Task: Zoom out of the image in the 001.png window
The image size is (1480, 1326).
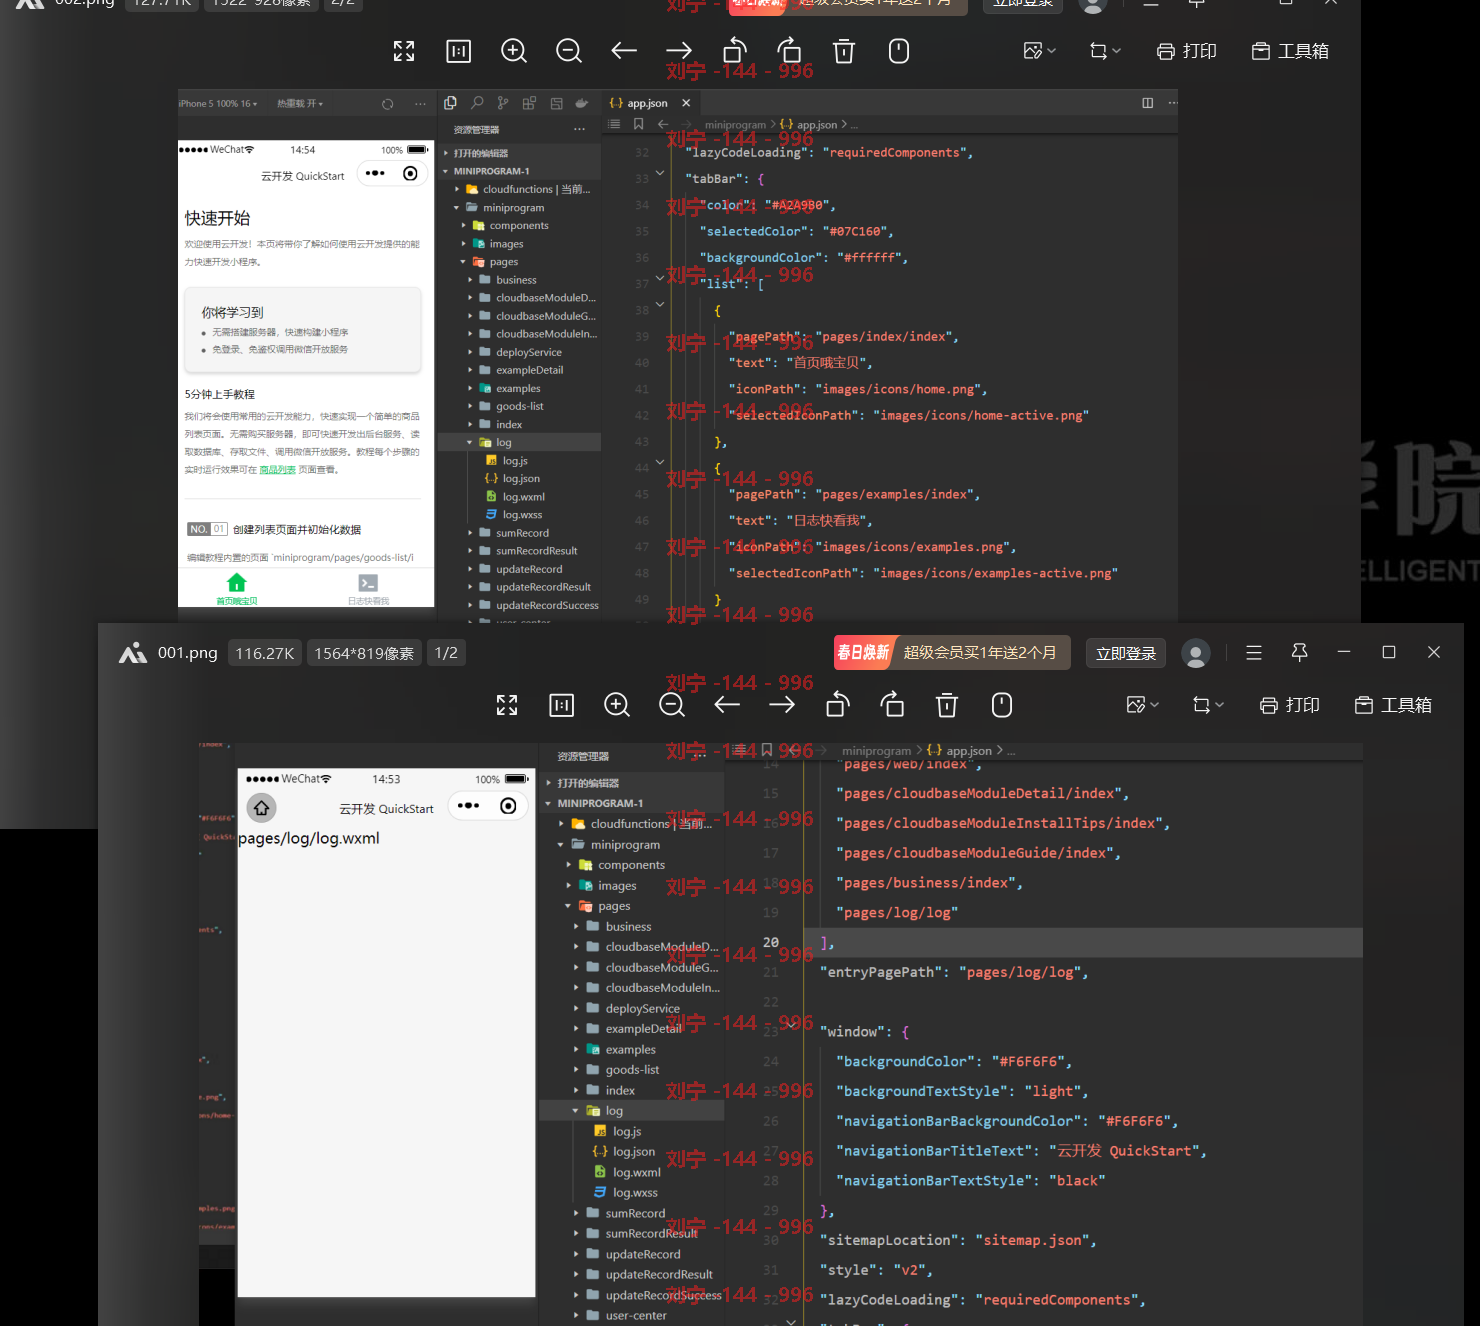Action: pos(672,705)
